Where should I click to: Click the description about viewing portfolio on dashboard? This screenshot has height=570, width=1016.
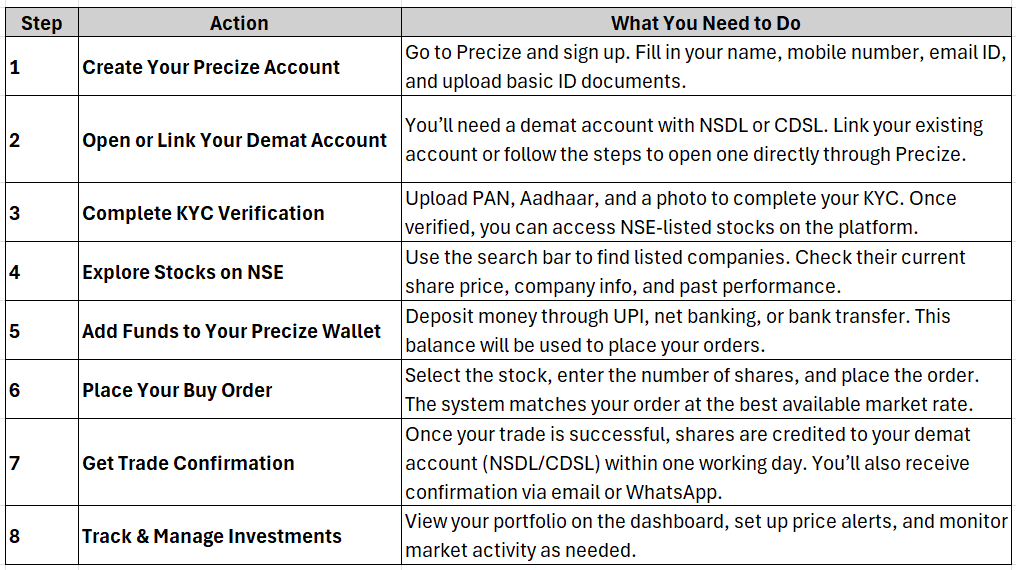coord(705,536)
